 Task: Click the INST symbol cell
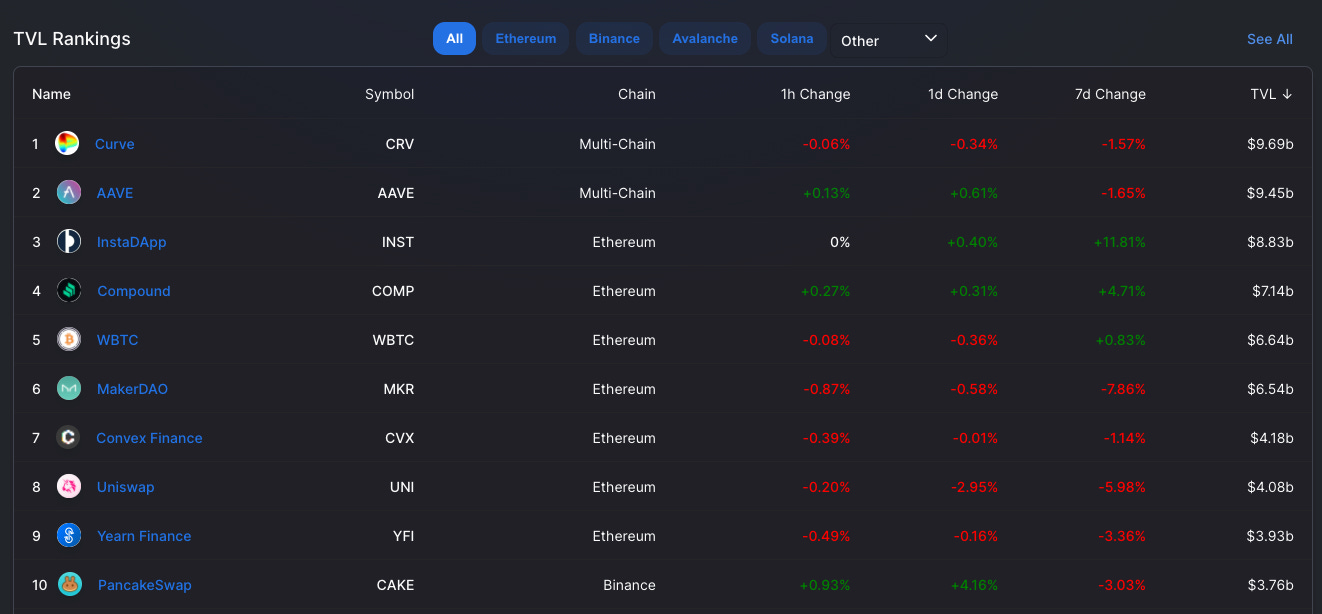click(398, 242)
